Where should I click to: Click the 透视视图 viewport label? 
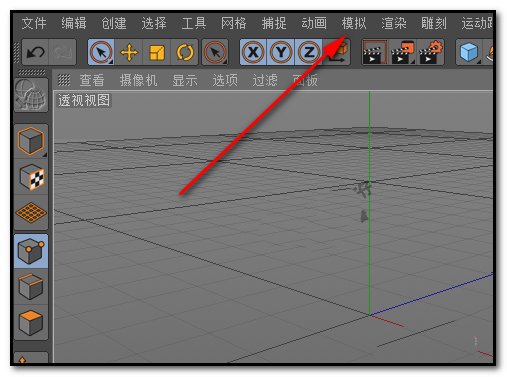click(84, 100)
